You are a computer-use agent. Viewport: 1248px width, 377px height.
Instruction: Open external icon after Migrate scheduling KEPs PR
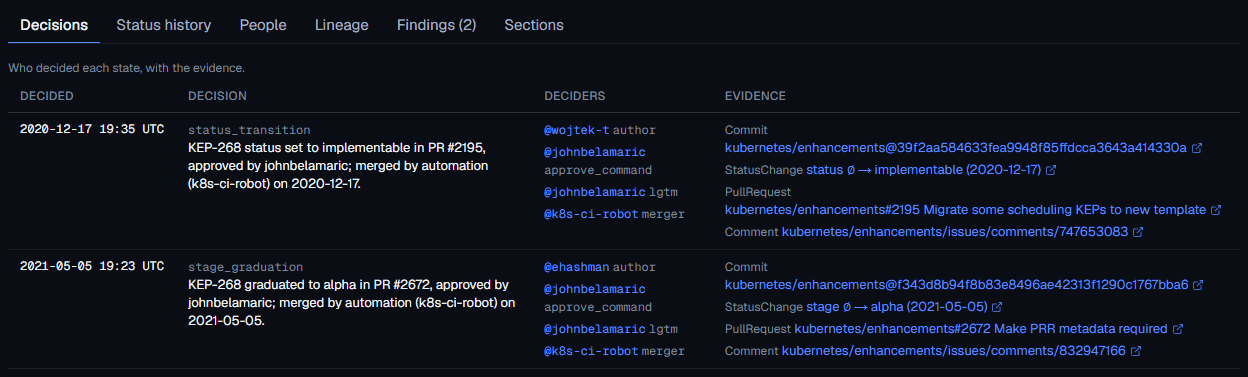click(x=1216, y=210)
